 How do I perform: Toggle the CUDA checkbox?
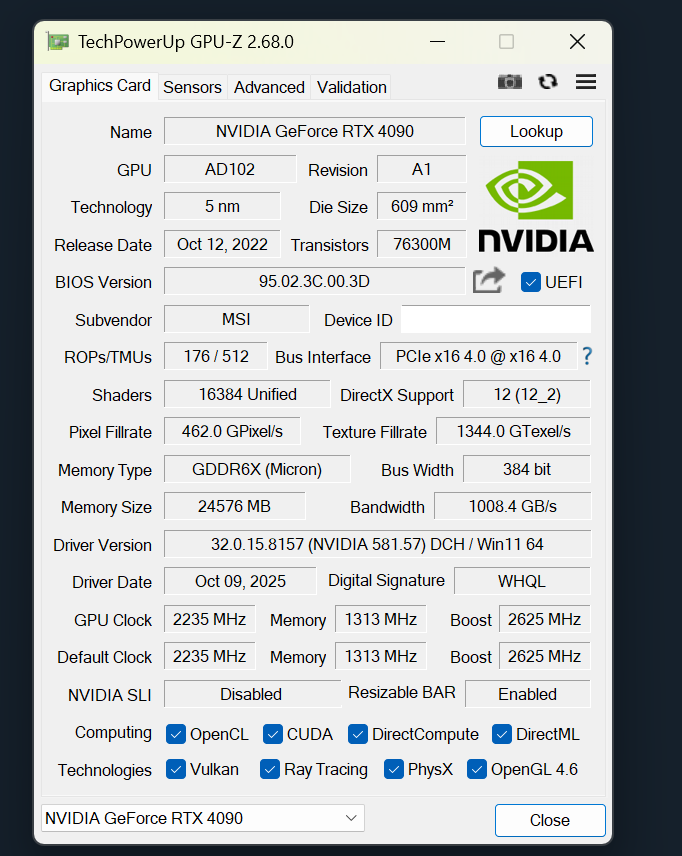[272, 734]
